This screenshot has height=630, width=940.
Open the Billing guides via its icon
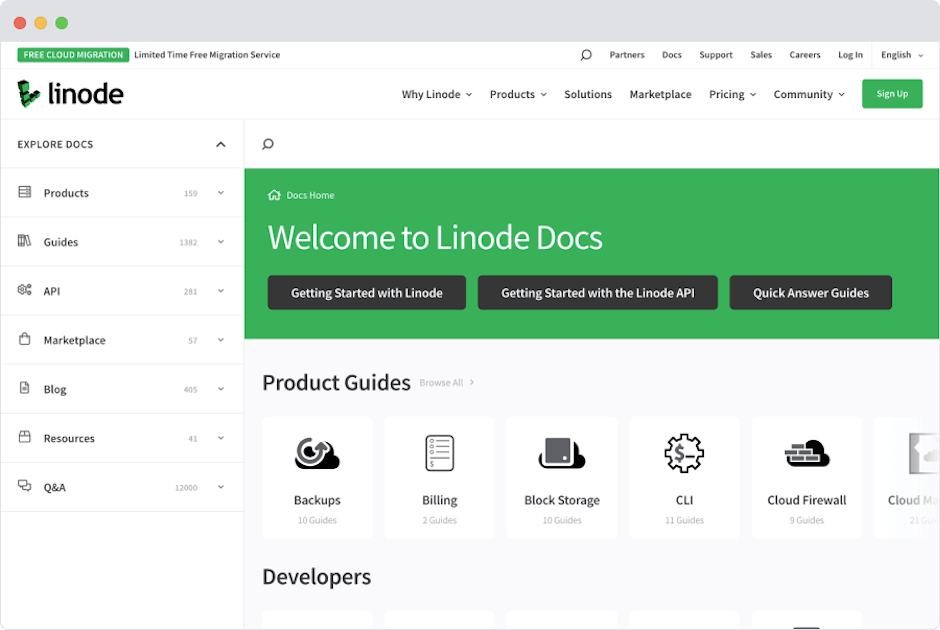[x=439, y=452]
